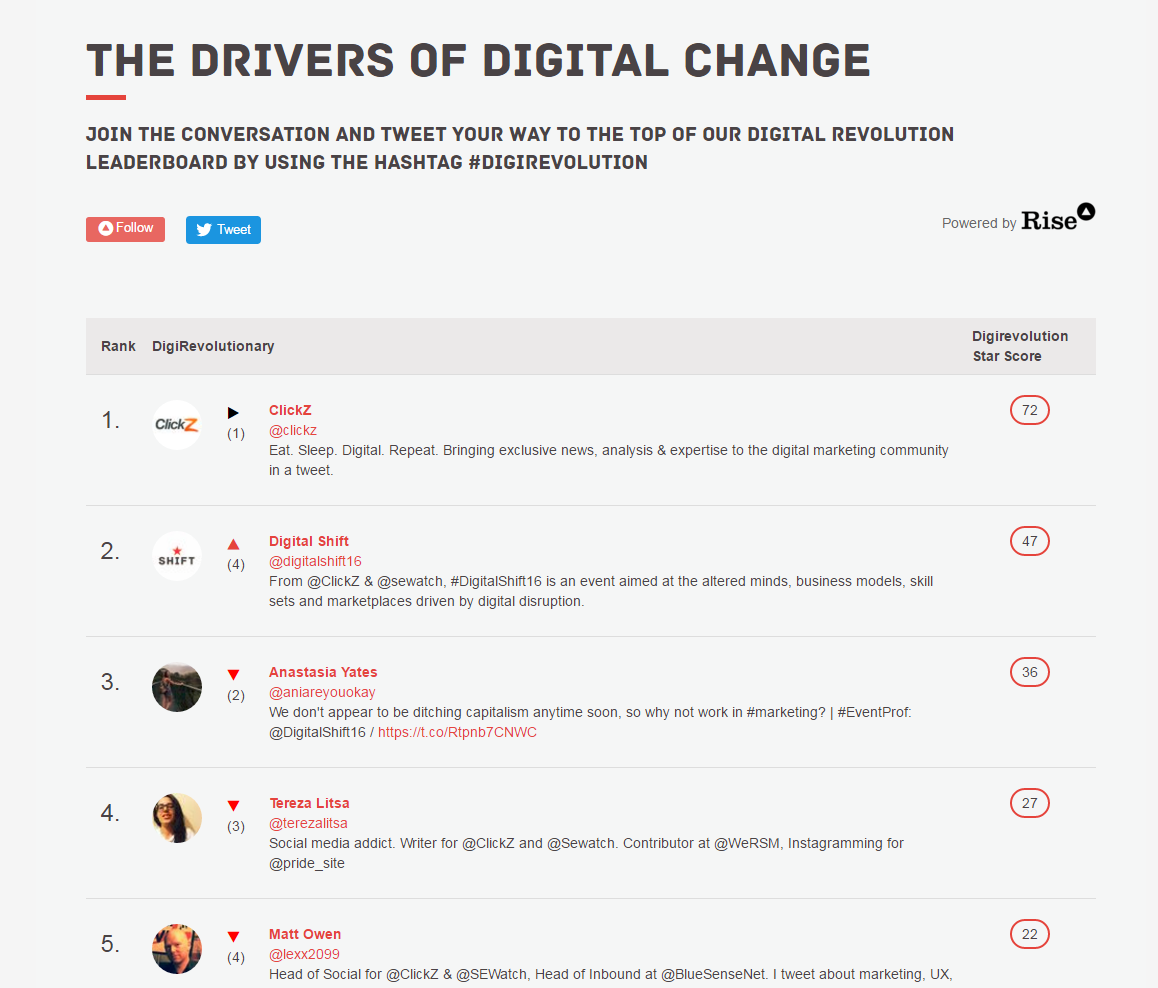
Task: Click red down arrow beside Tereza Litsa
Action: click(234, 806)
